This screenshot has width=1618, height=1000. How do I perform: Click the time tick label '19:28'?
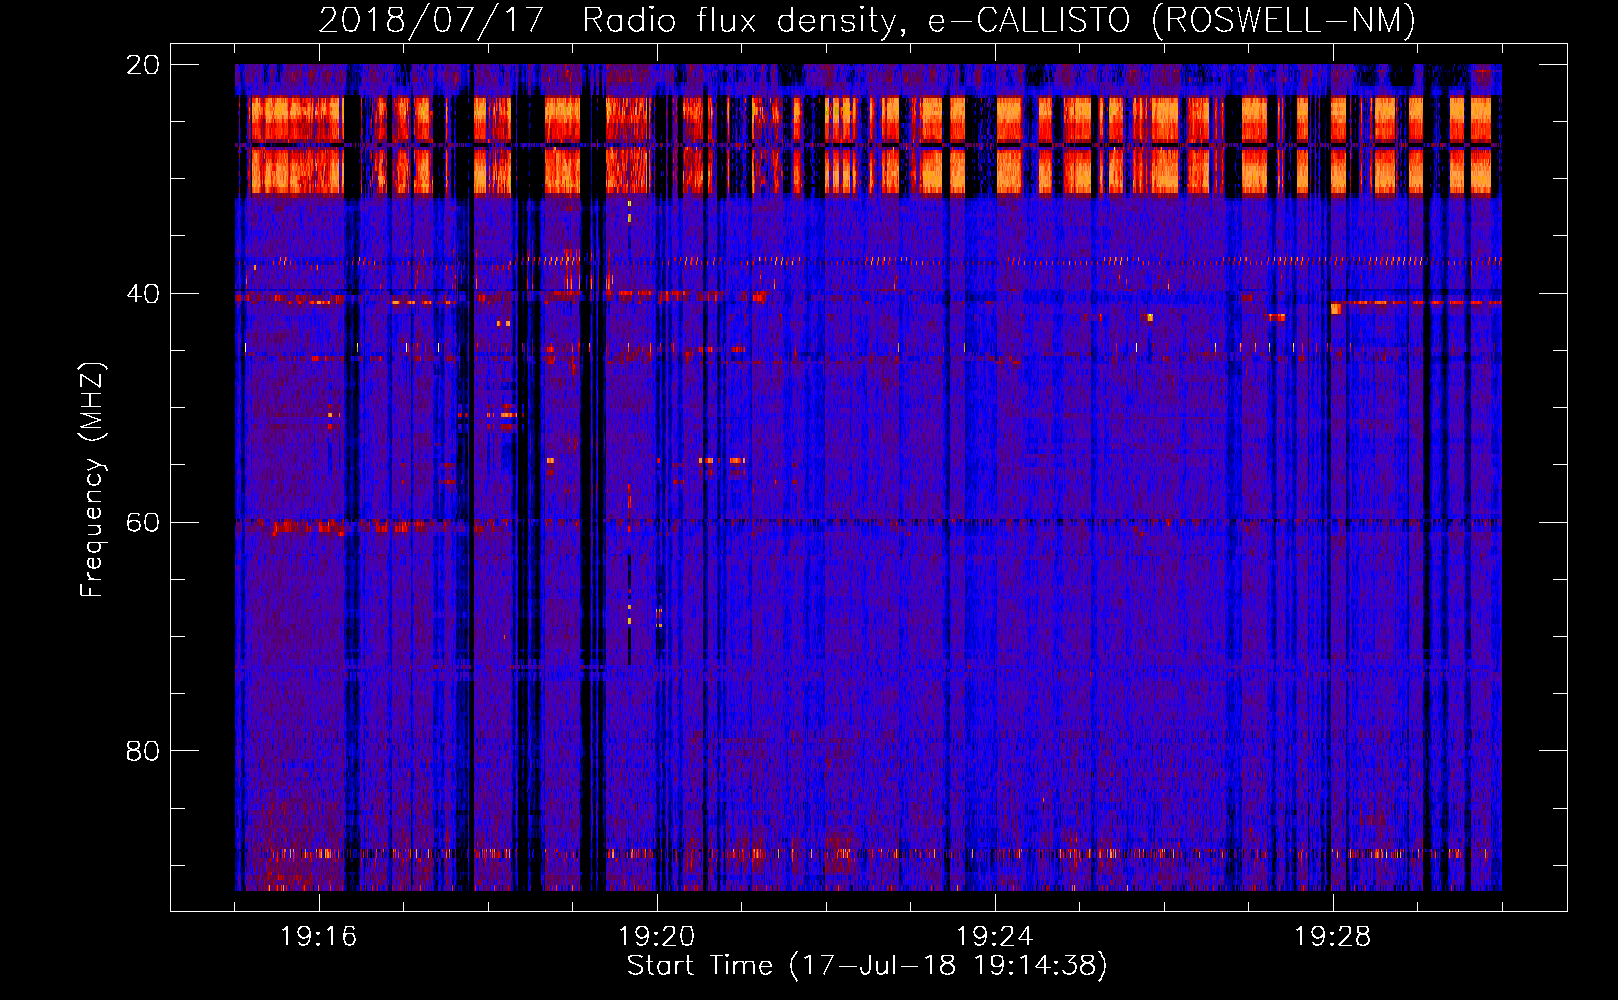click(1333, 936)
